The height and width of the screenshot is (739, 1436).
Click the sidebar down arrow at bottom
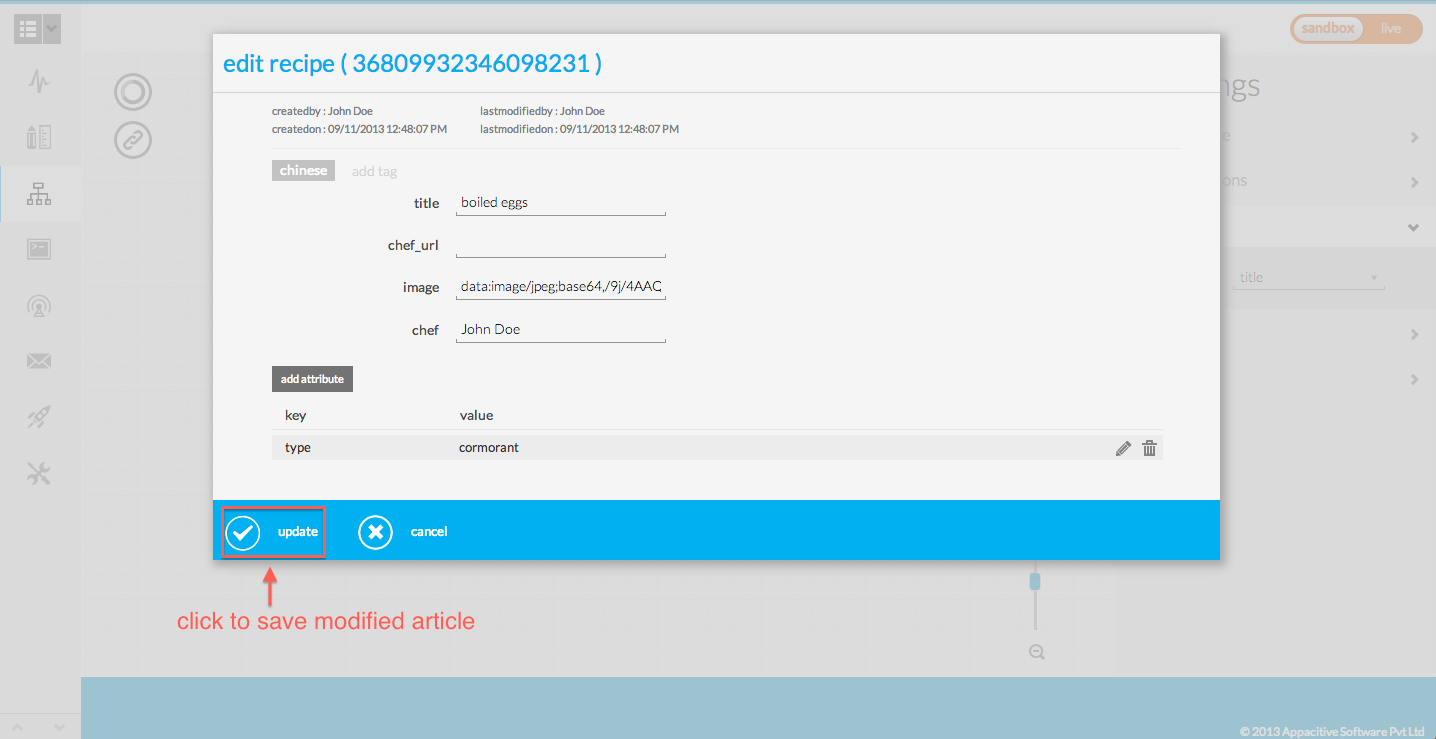[59, 727]
